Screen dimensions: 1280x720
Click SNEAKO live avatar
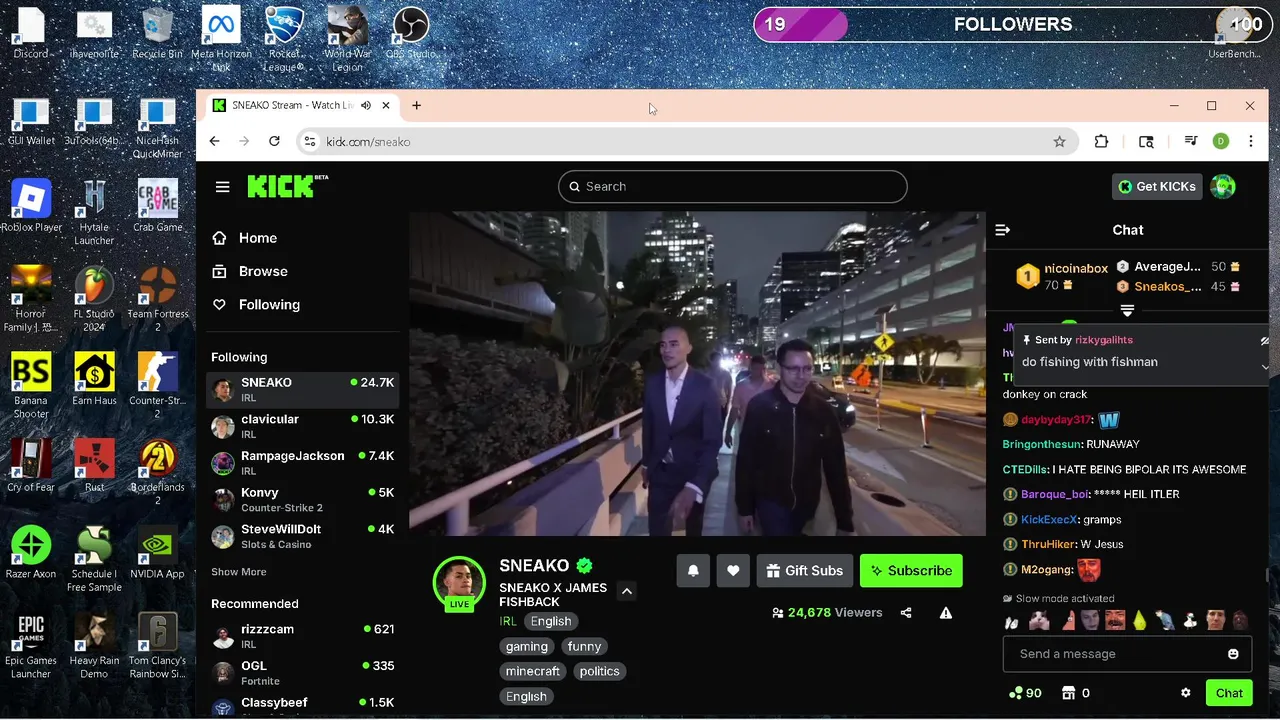pos(459,583)
